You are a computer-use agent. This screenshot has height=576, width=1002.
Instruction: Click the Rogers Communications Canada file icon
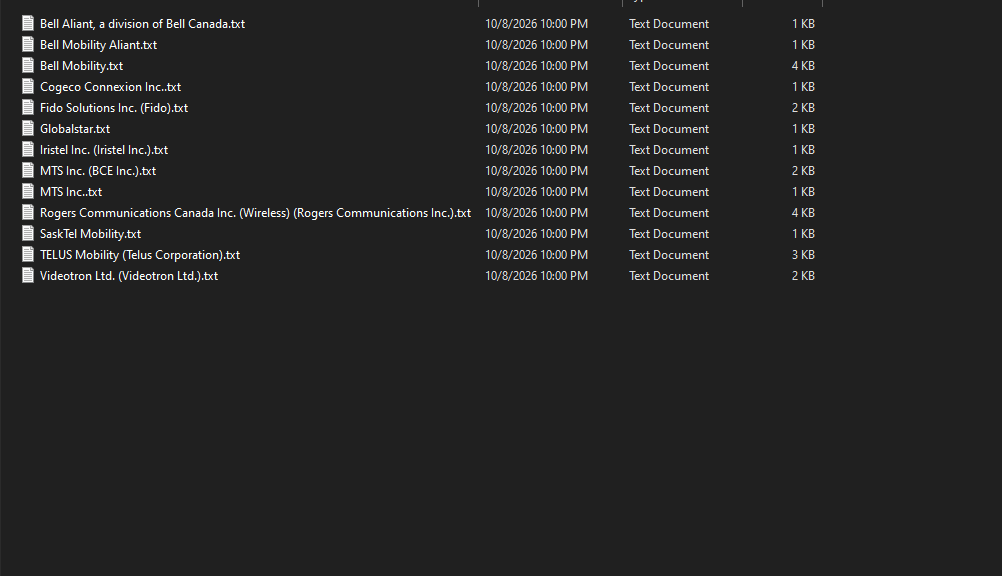click(x=28, y=213)
